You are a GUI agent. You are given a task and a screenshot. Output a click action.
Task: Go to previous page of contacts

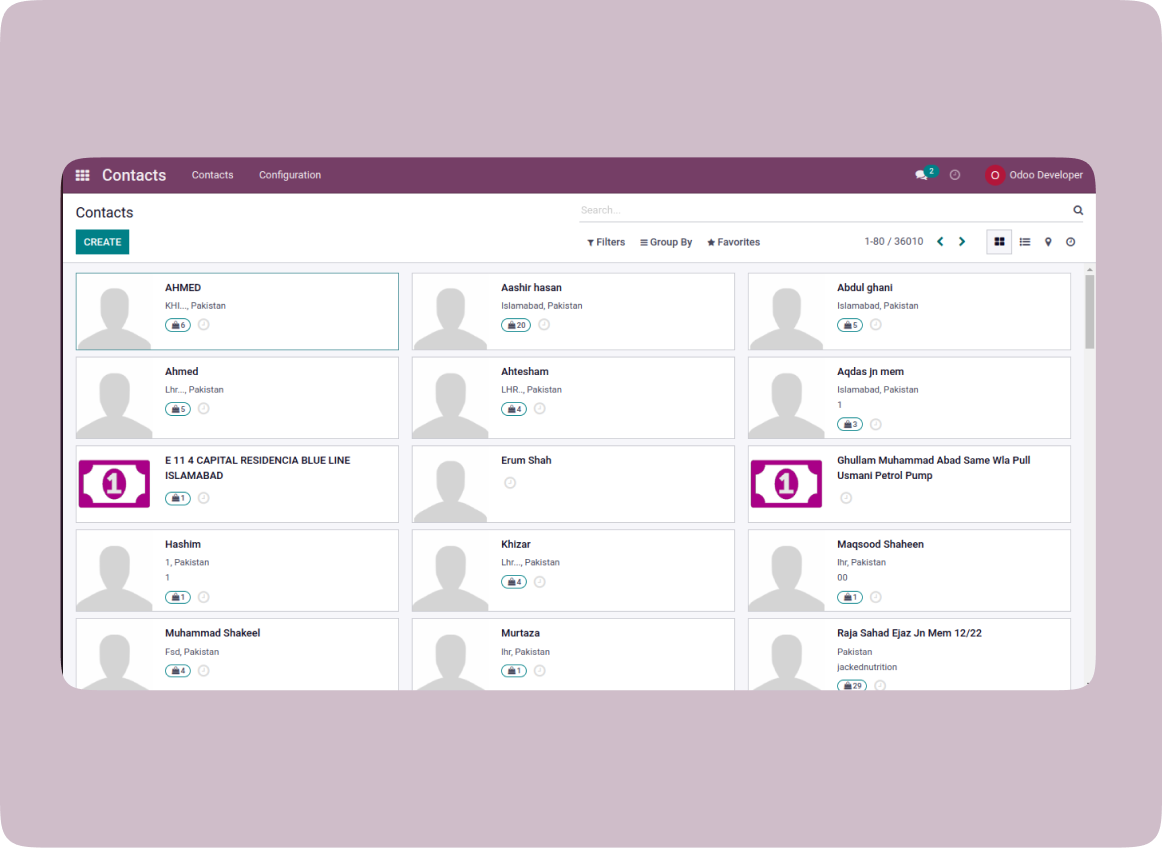(940, 242)
